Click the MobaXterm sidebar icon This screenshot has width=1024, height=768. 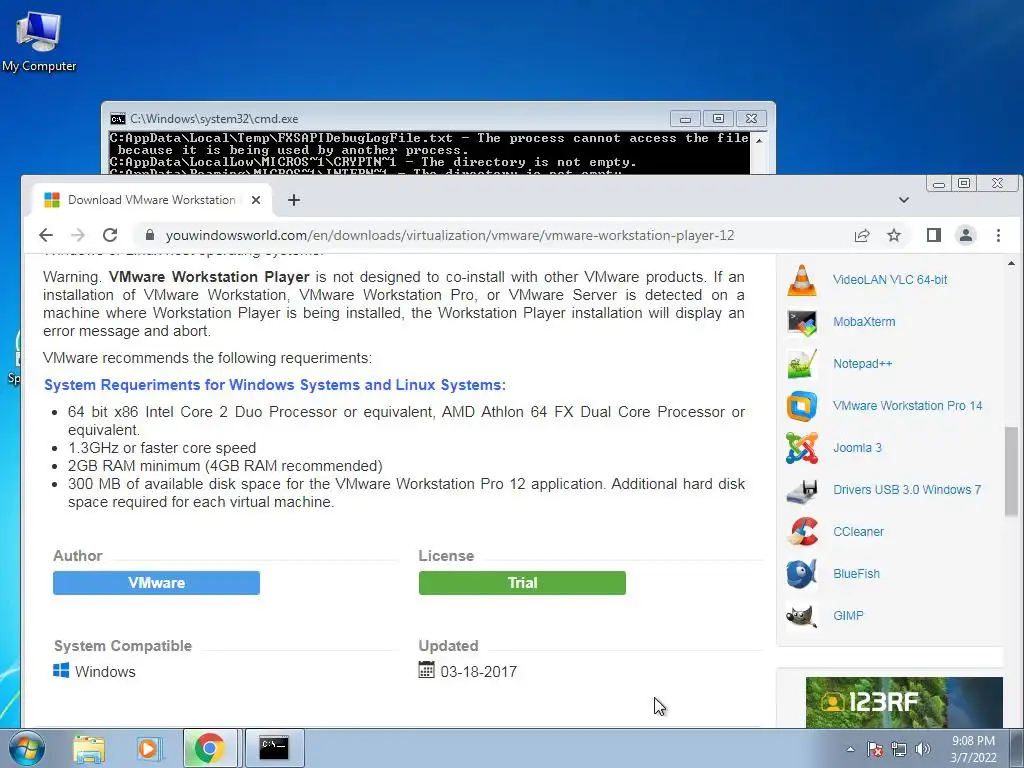click(802, 322)
